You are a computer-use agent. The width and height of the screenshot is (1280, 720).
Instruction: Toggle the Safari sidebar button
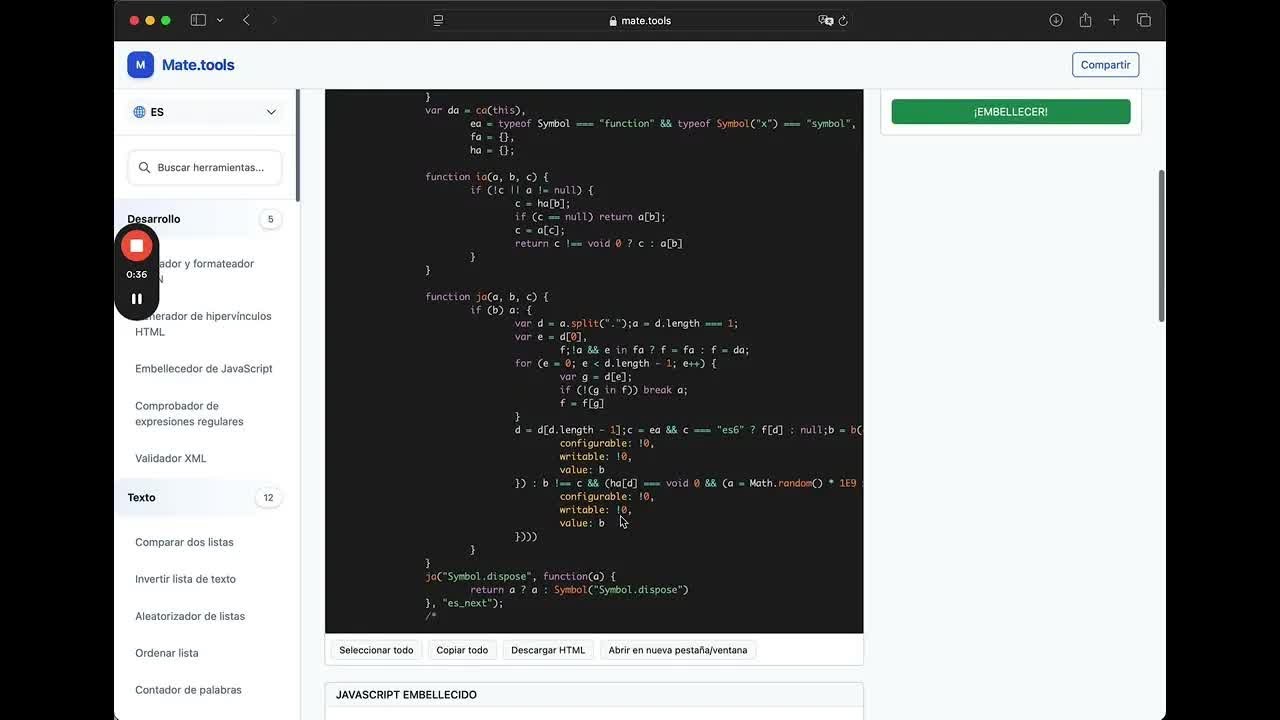(198, 20)
